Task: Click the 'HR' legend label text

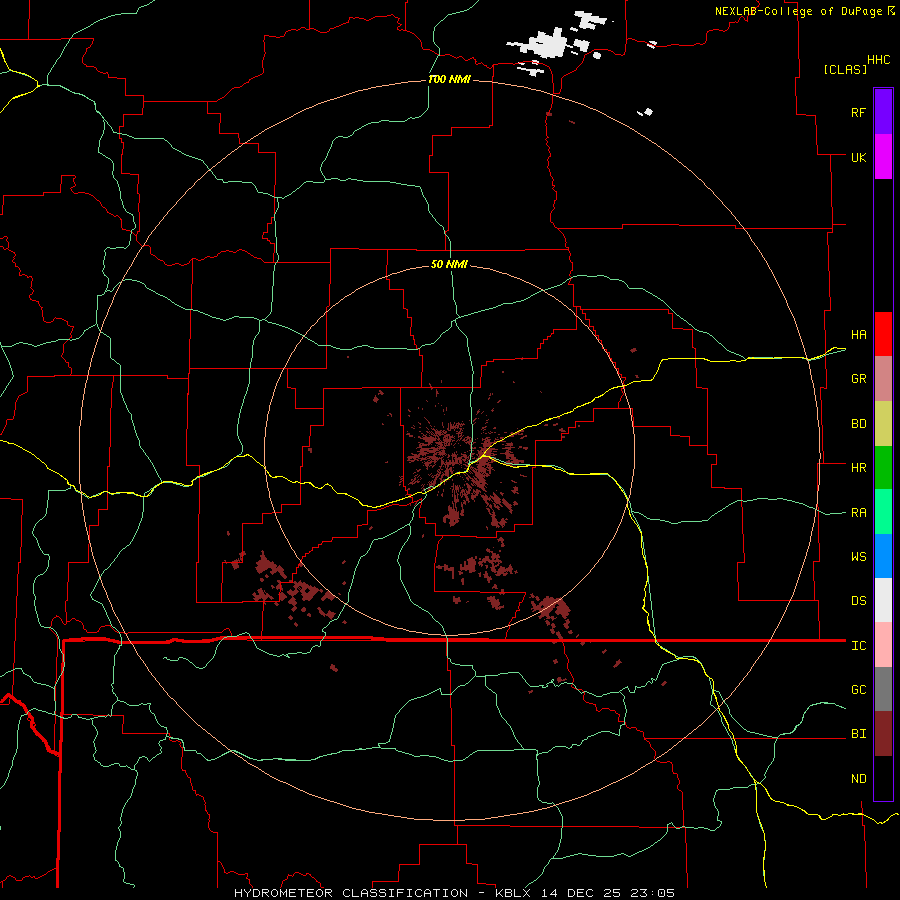Action: 859,468
